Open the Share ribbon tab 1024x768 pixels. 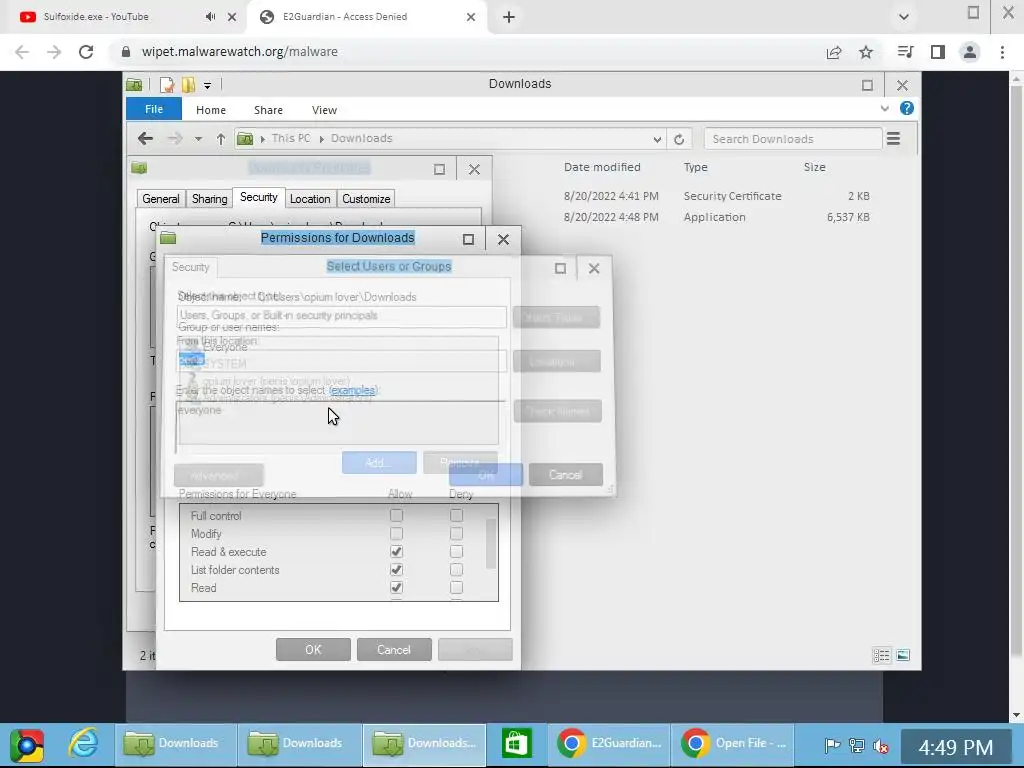[x=268, y=110]
